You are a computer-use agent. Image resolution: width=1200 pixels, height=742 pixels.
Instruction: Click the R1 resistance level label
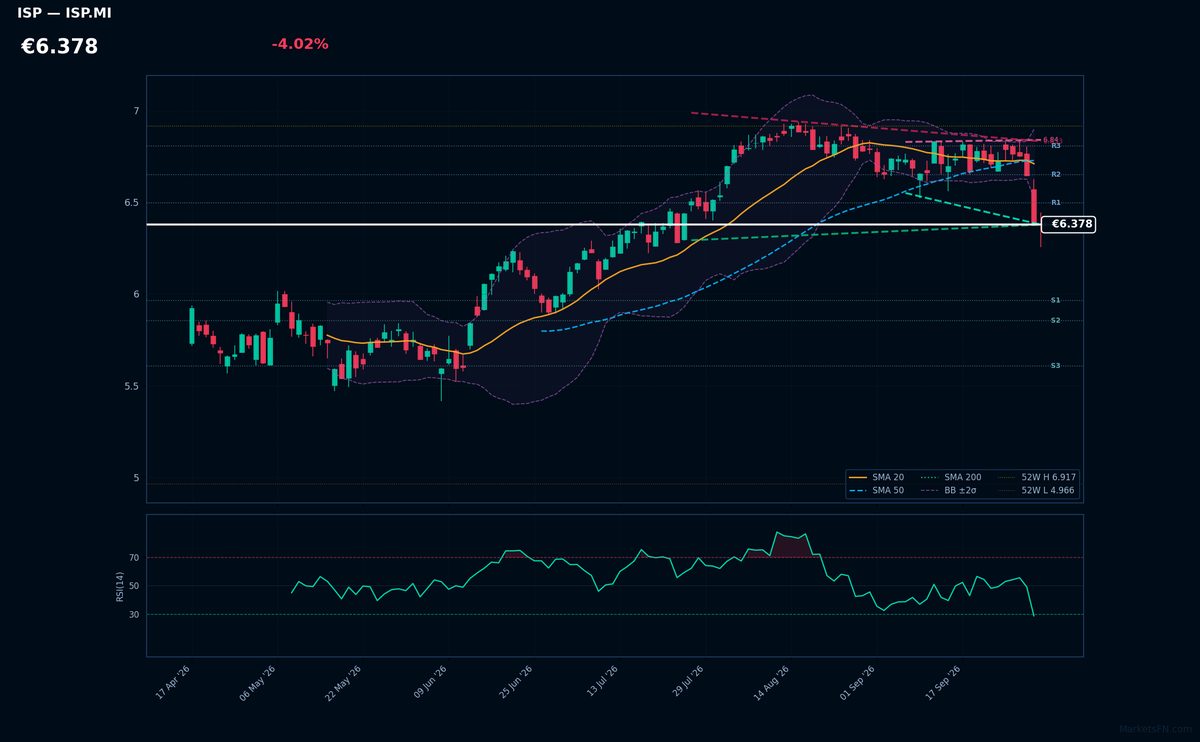pyautogui.click(x=1055, y=202)
